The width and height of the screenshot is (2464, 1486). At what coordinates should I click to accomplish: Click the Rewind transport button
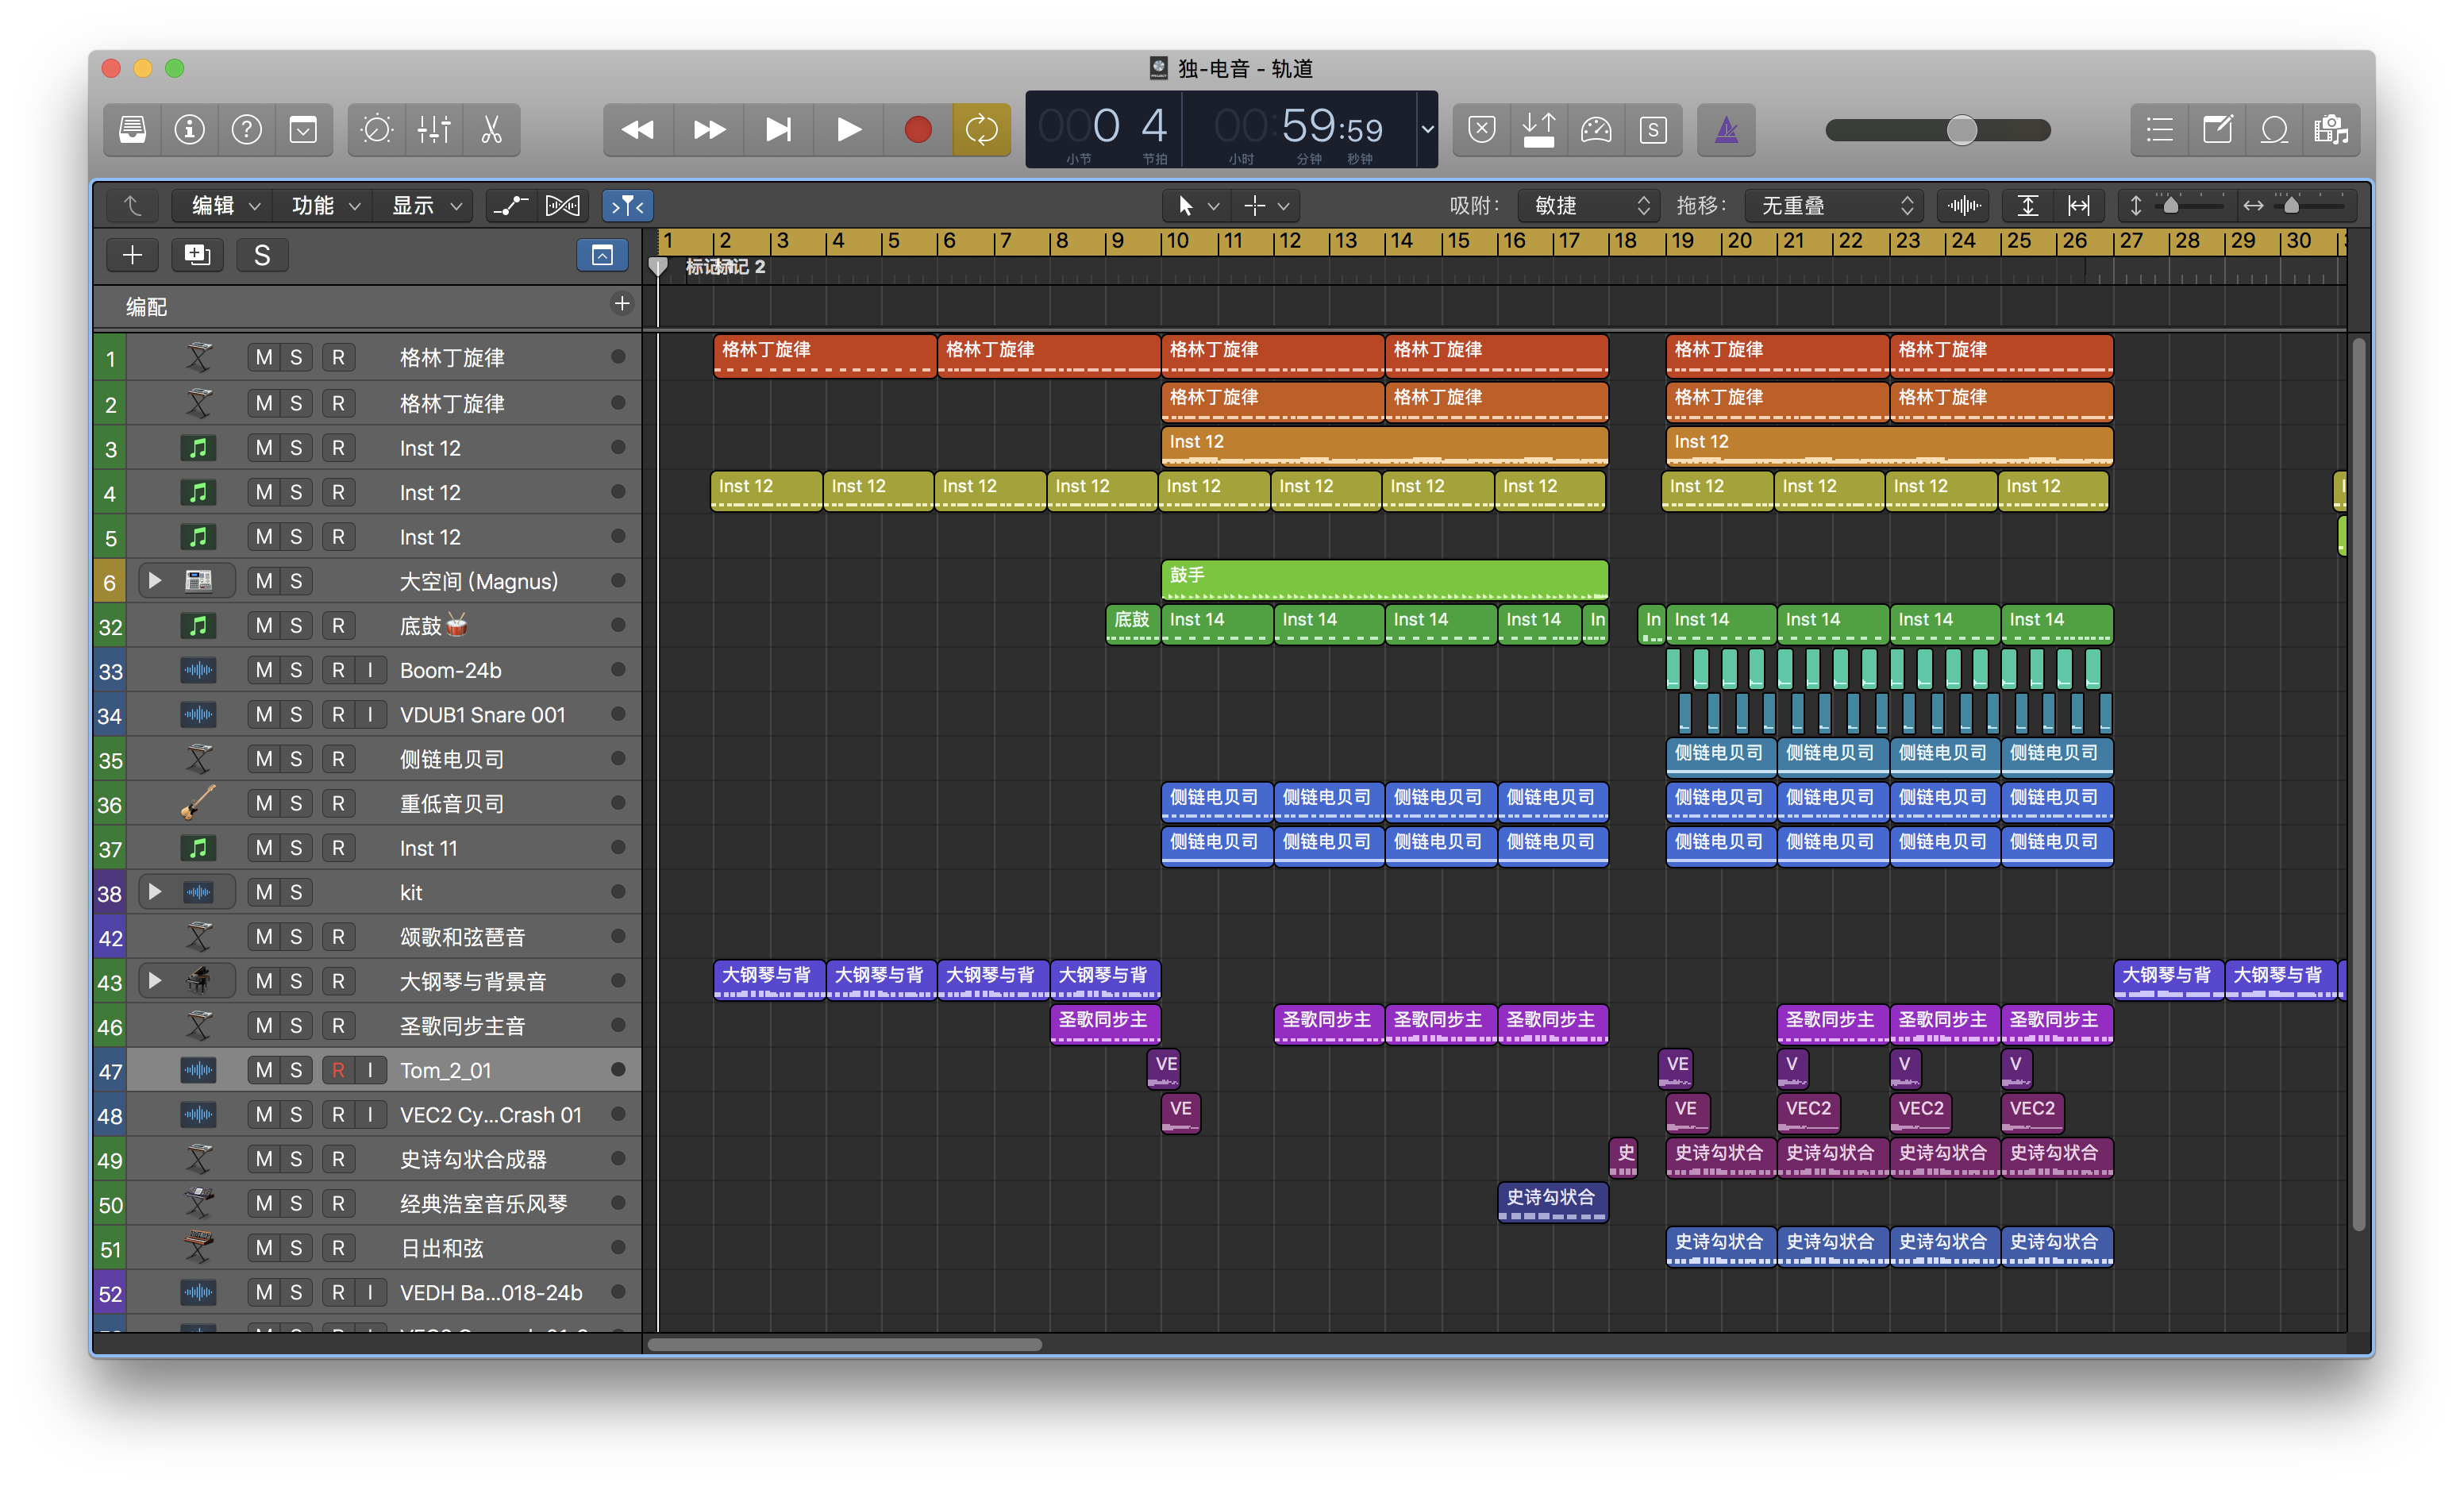pyautogui.click(x=638, y=130)
